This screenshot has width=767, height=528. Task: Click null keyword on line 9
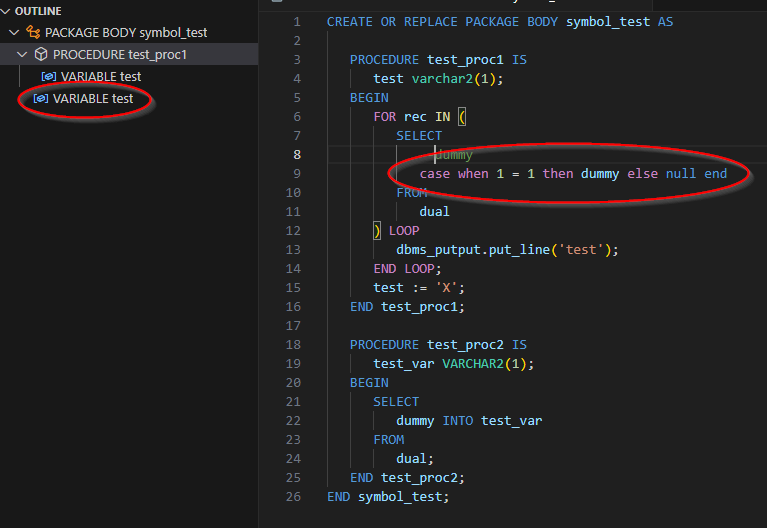681,174
